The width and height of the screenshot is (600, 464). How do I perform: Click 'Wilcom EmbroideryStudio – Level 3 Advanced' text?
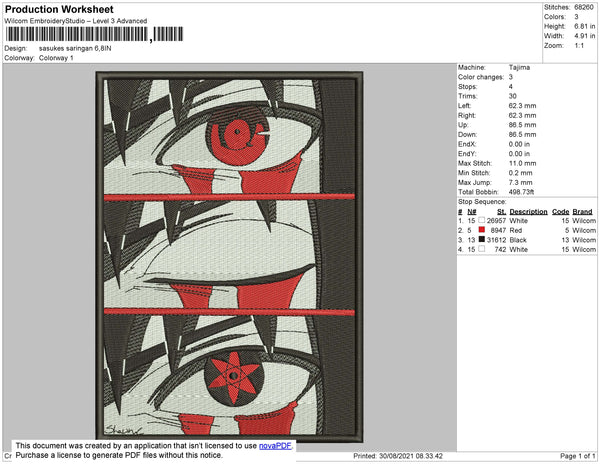[76, 21]
